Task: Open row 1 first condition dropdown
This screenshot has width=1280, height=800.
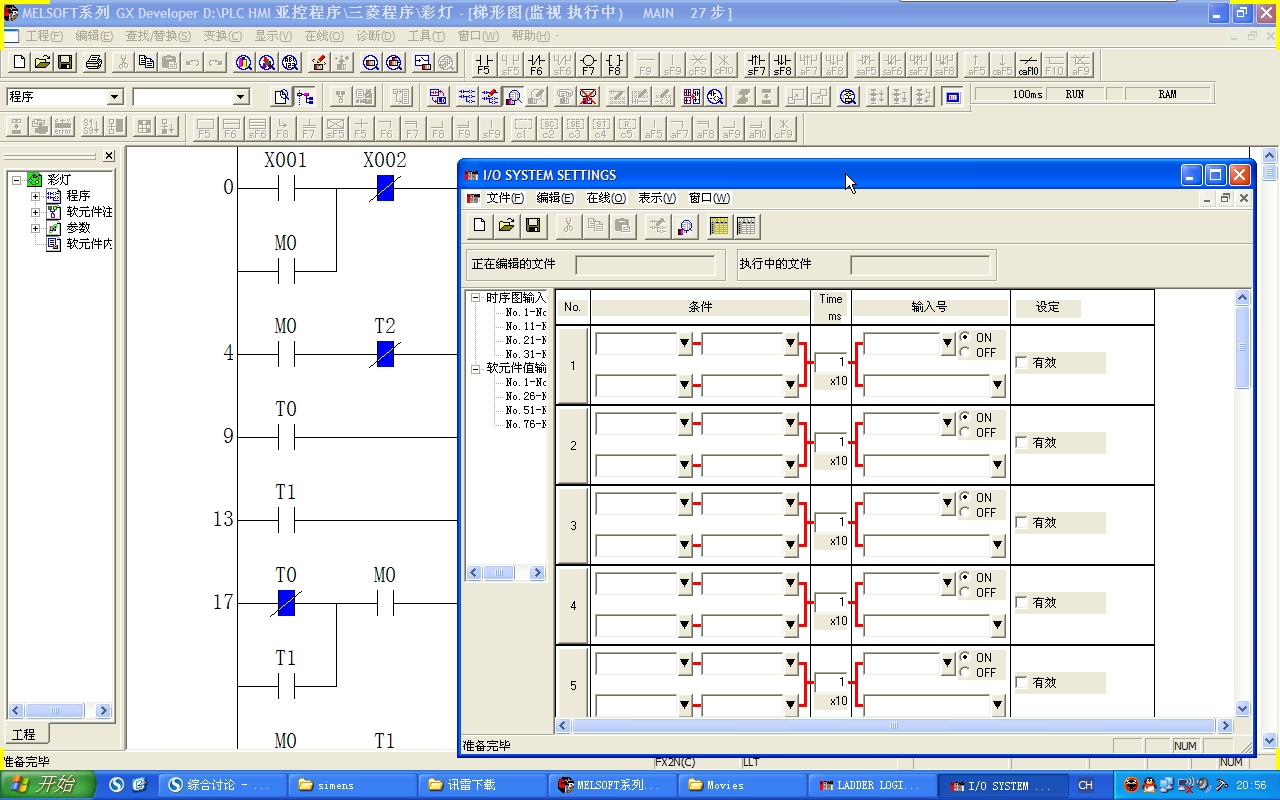Action: [685, 344]
